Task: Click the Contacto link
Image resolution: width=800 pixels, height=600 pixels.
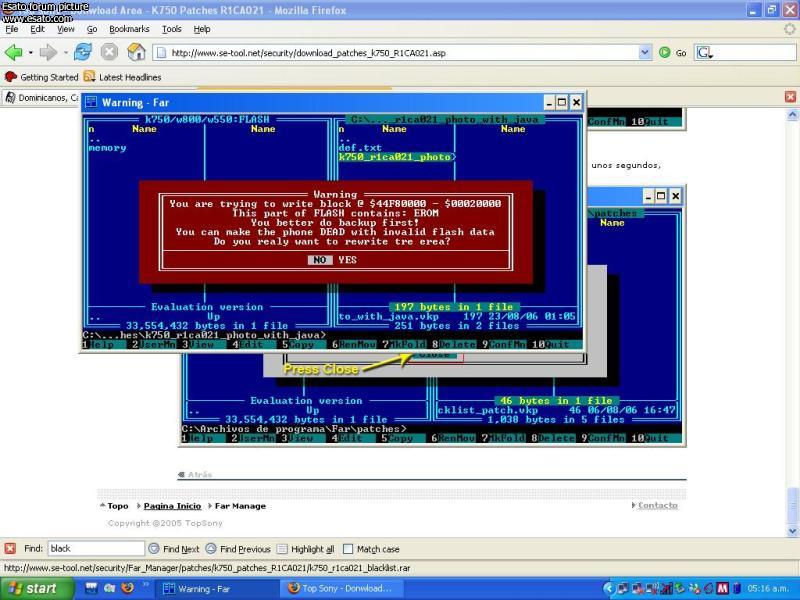Action: 658,505
